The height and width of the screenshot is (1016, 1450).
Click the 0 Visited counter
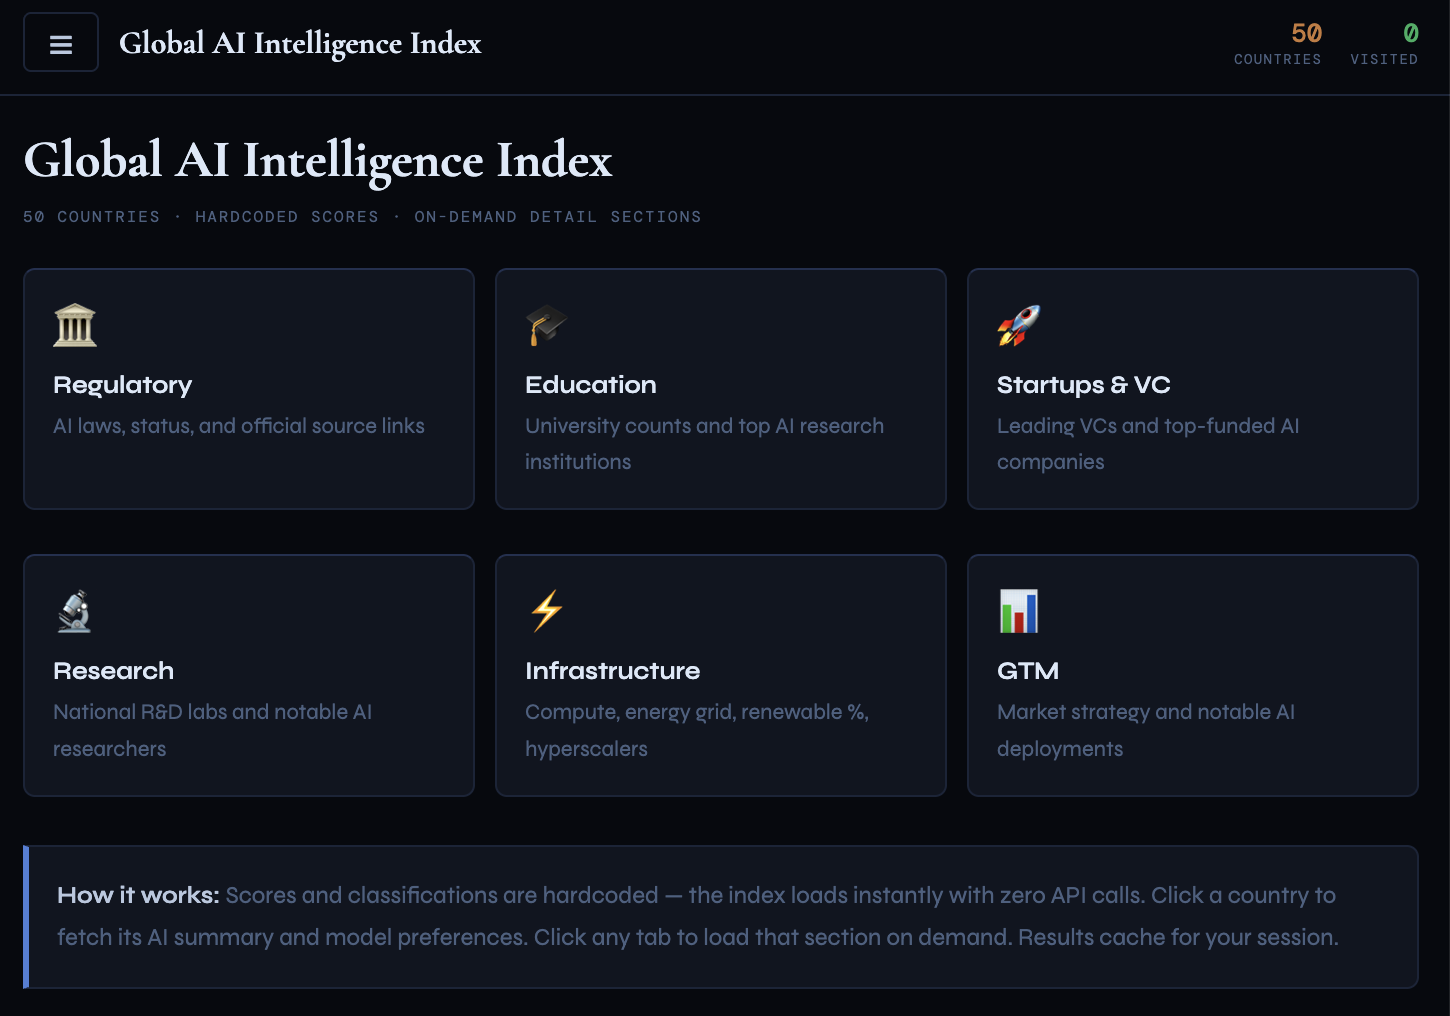click(1384, 44)
